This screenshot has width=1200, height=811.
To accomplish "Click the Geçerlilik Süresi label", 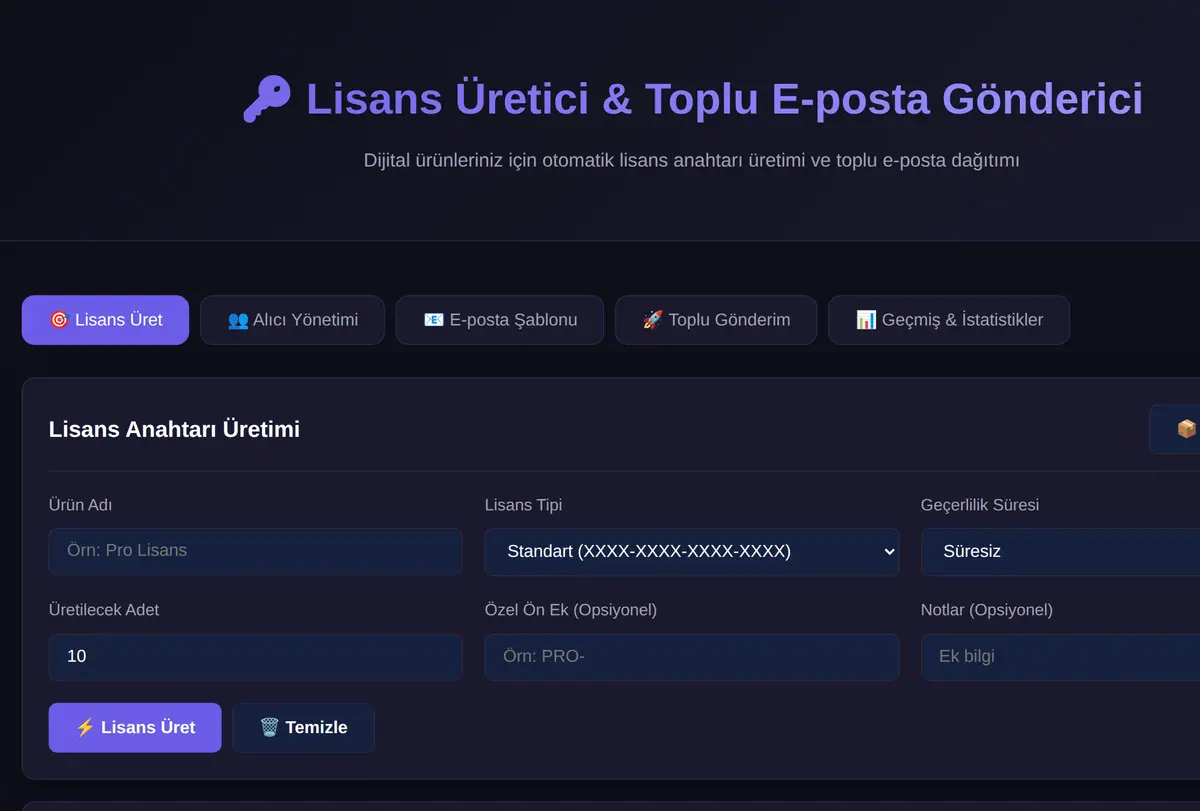I will (x=980, y=505).
